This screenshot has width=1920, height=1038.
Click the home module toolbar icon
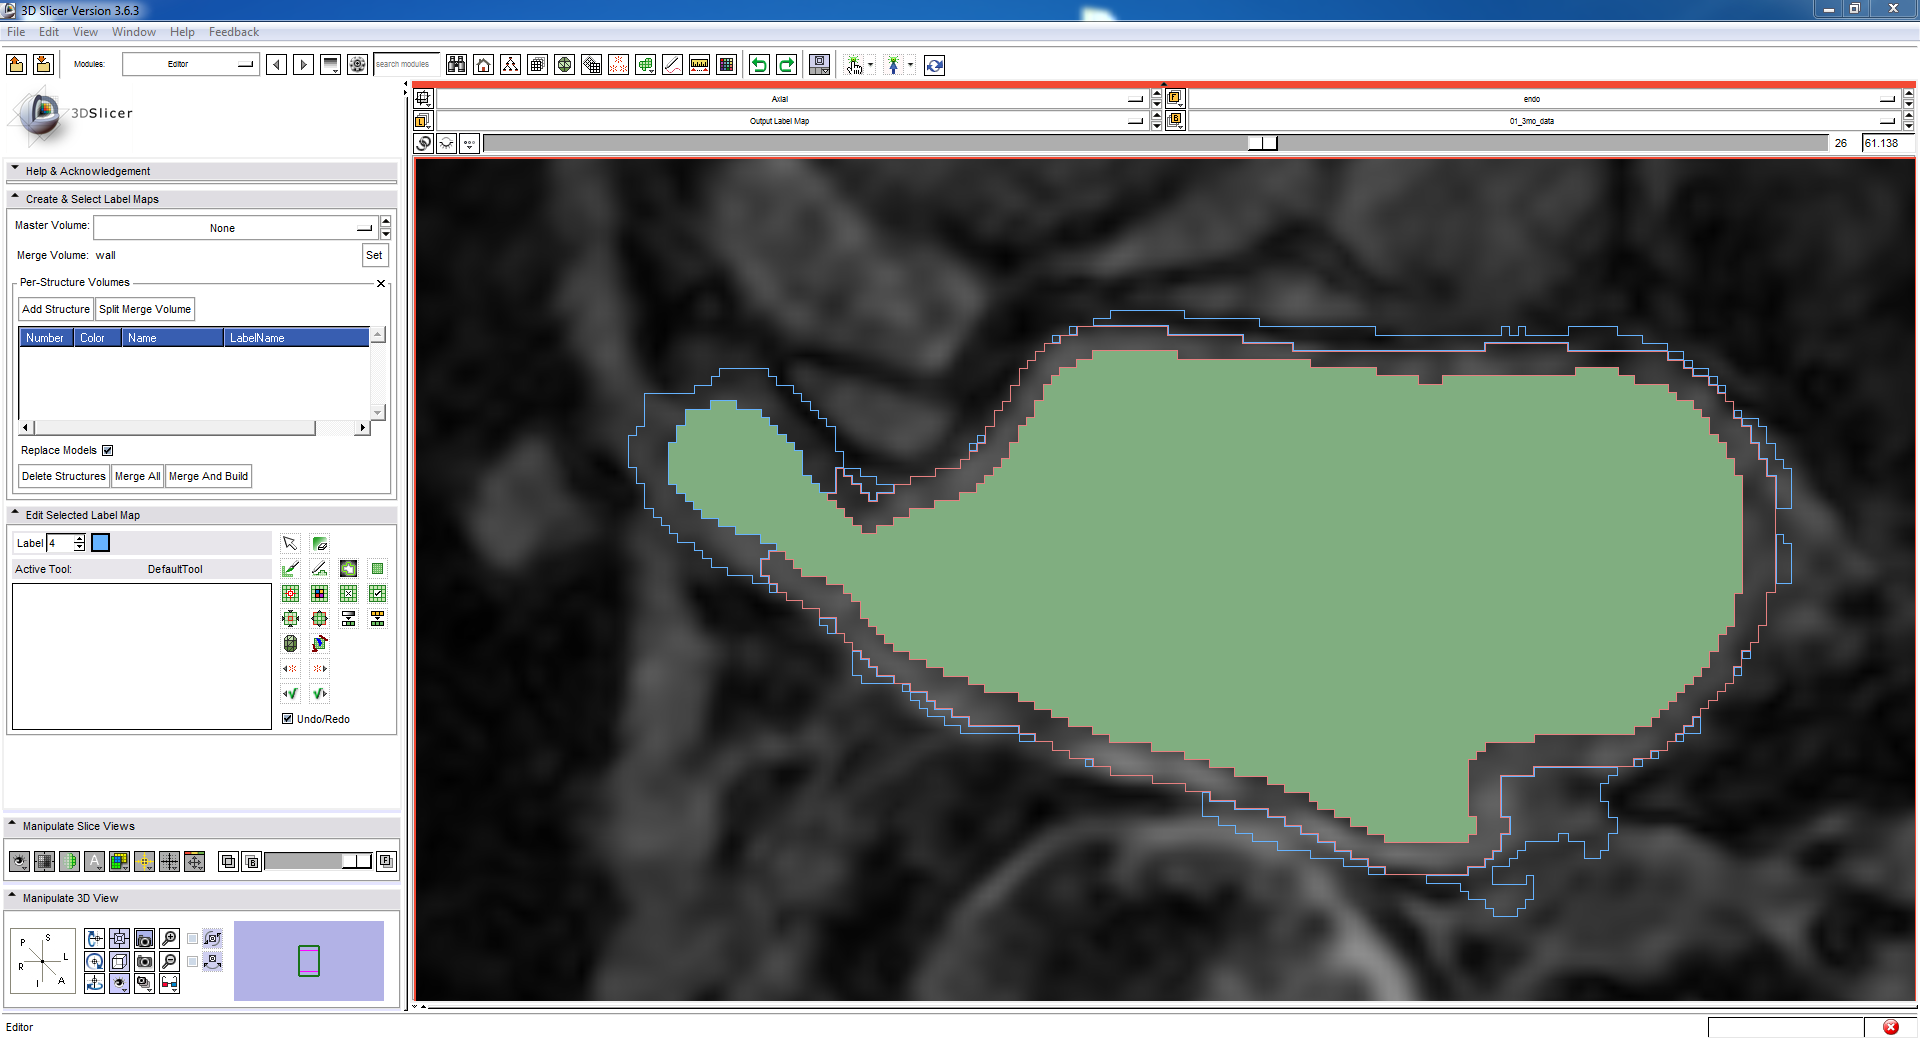[484, 65]
